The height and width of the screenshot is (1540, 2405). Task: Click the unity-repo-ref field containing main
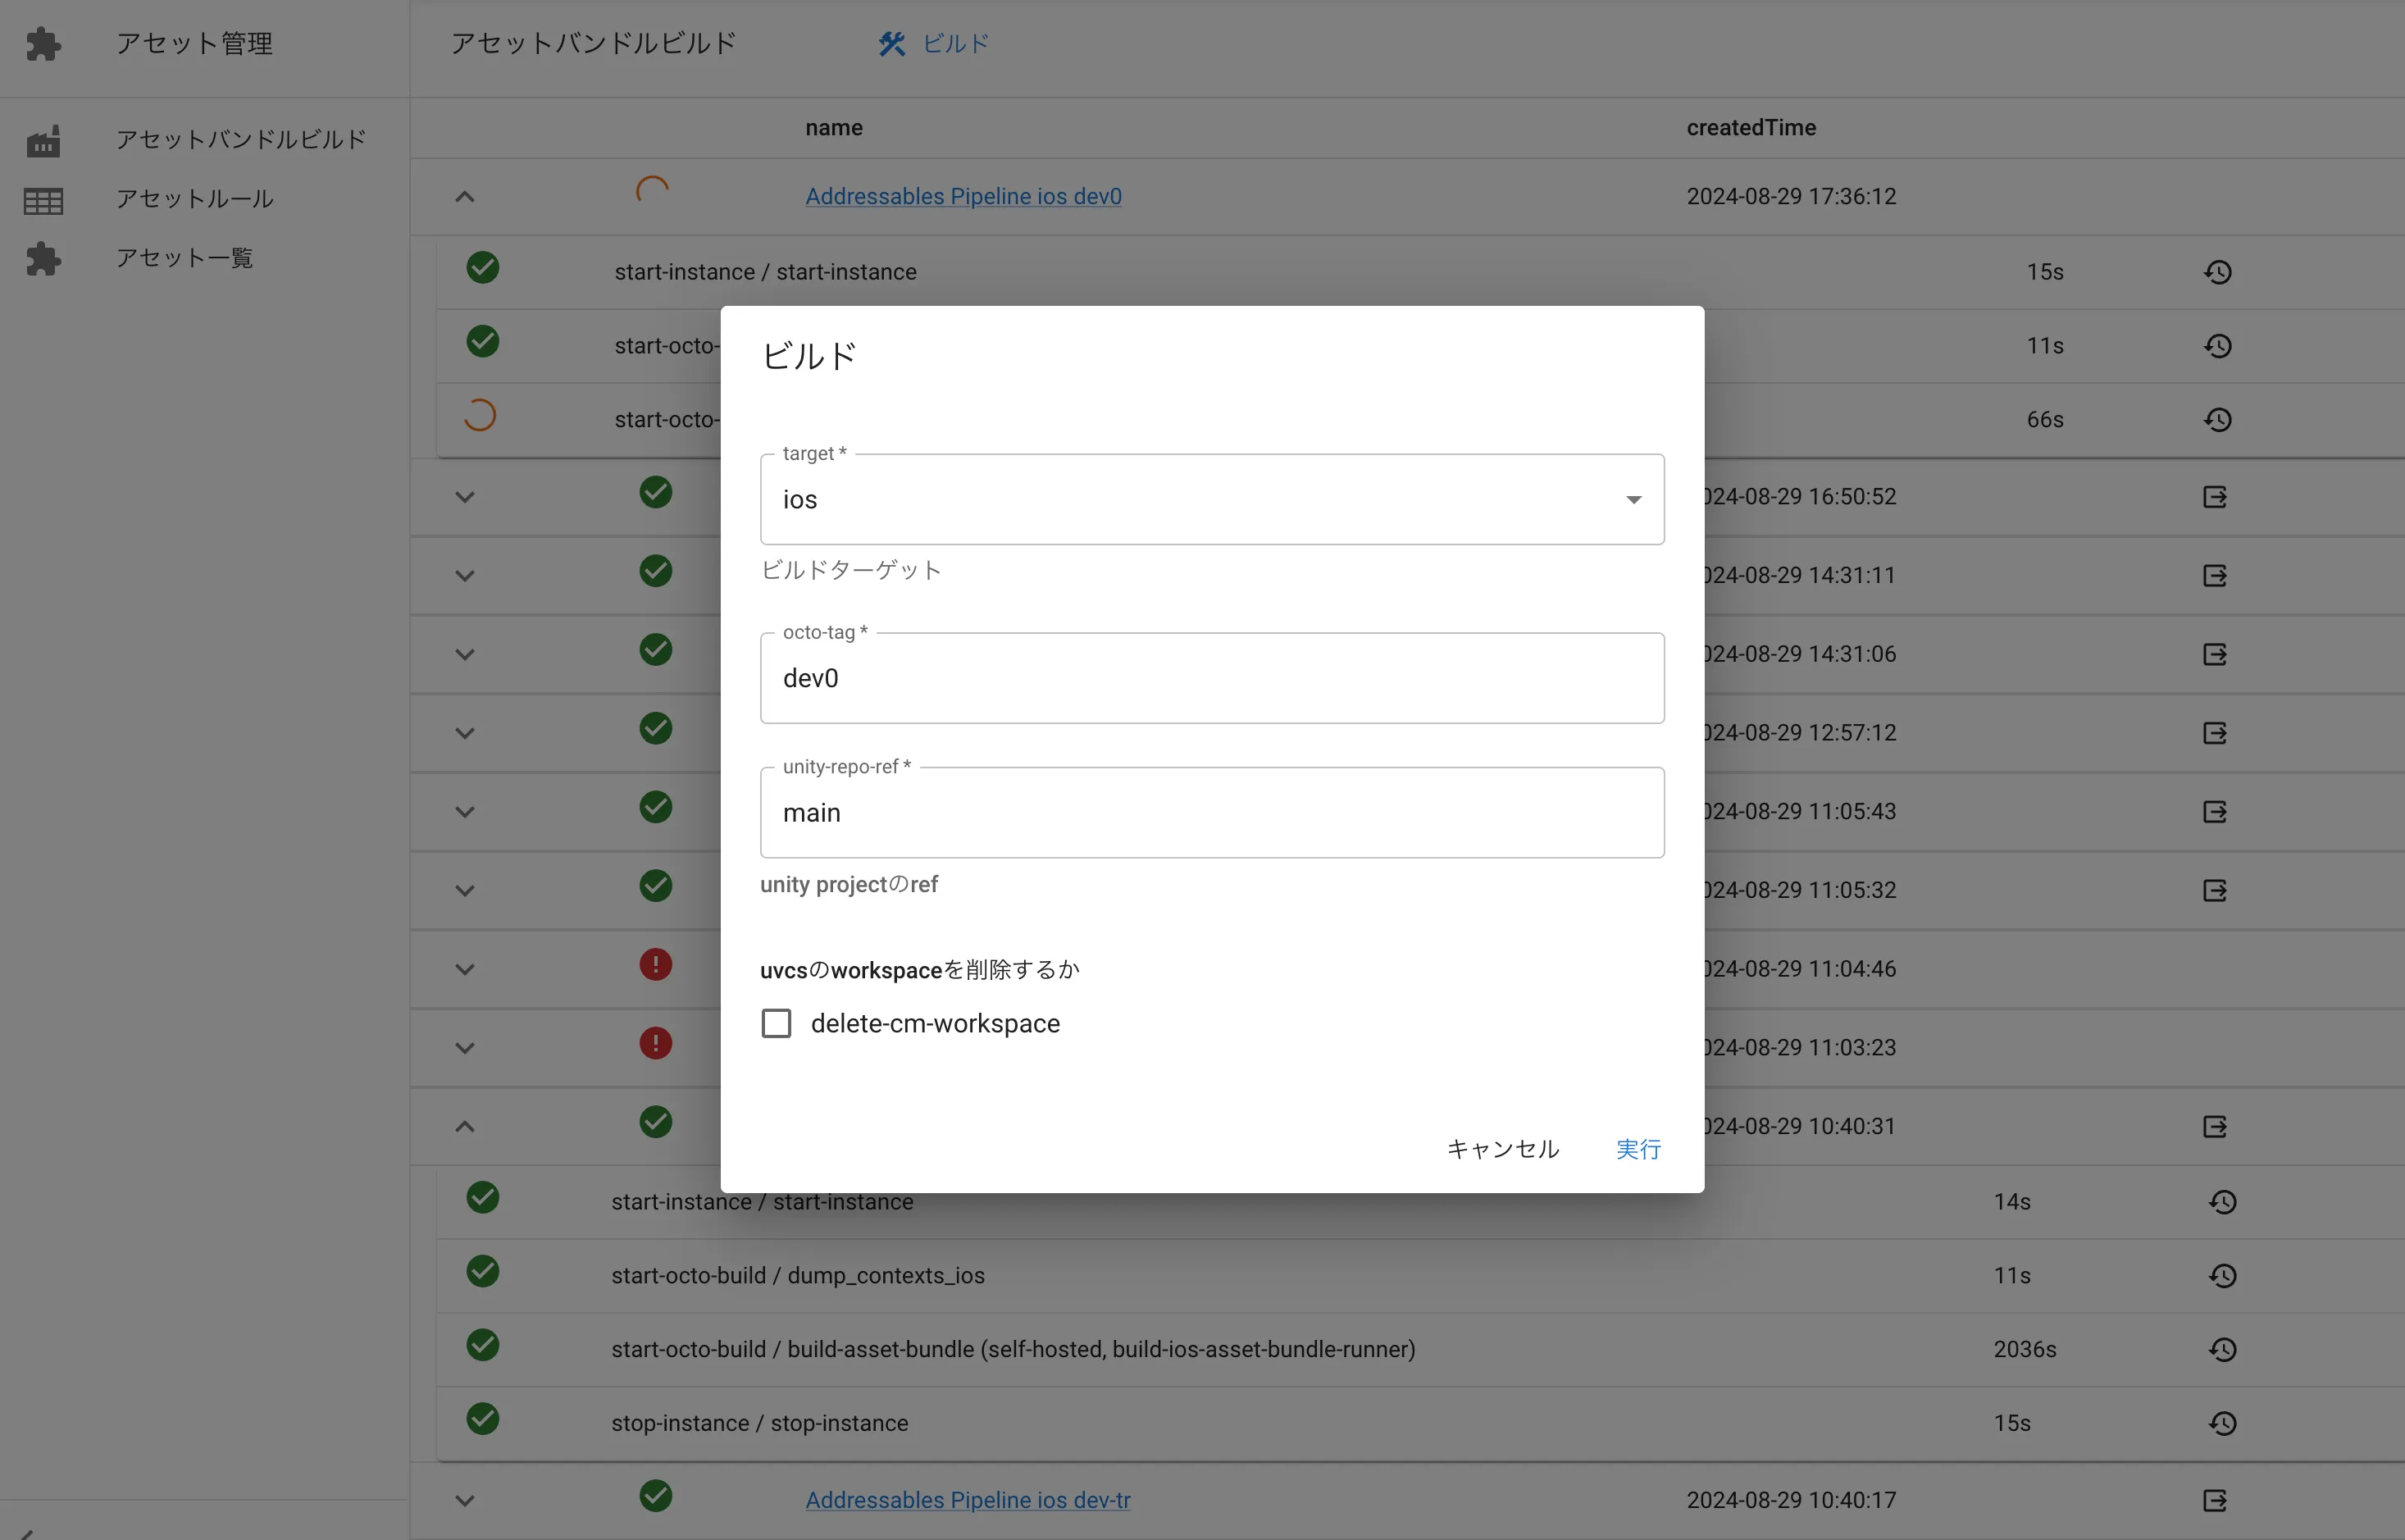coord(1211,813)
